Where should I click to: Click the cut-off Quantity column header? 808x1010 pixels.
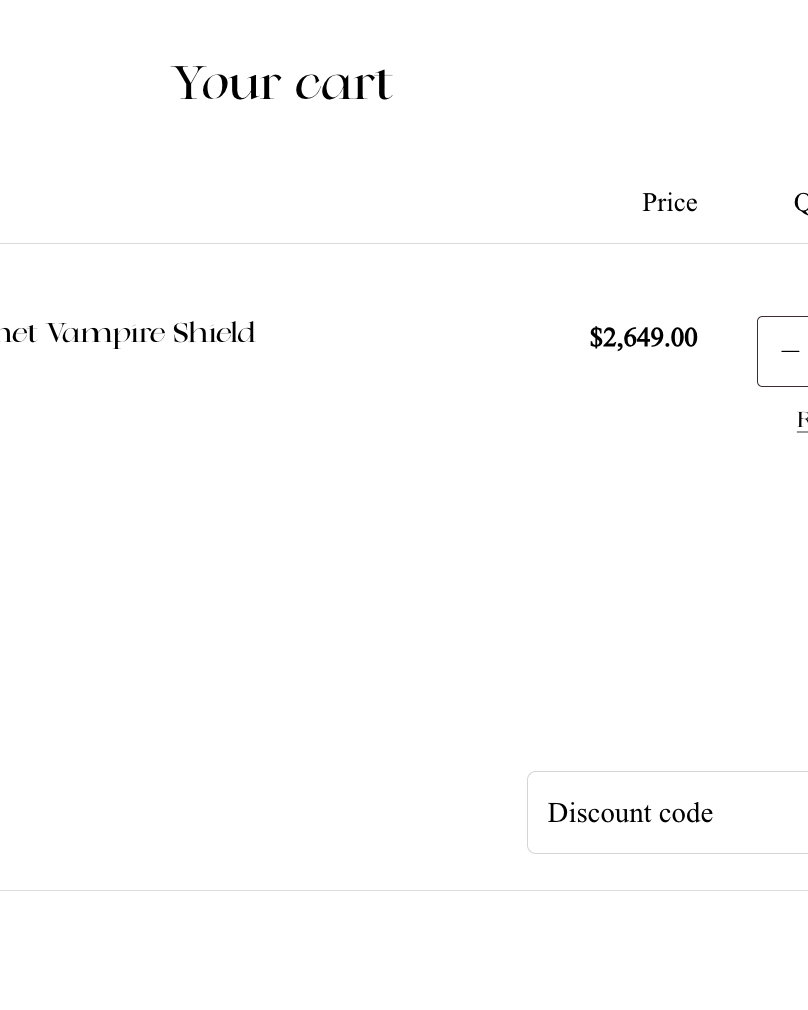click(x=801, y=203)
